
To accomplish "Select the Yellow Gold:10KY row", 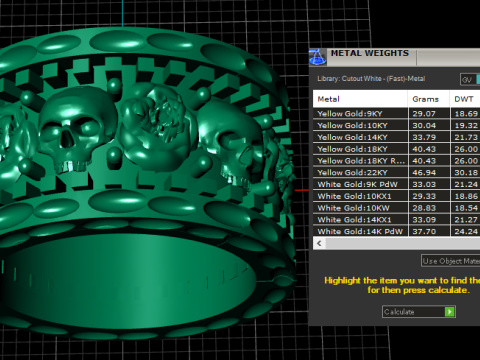I will click(x=397, y=125).
